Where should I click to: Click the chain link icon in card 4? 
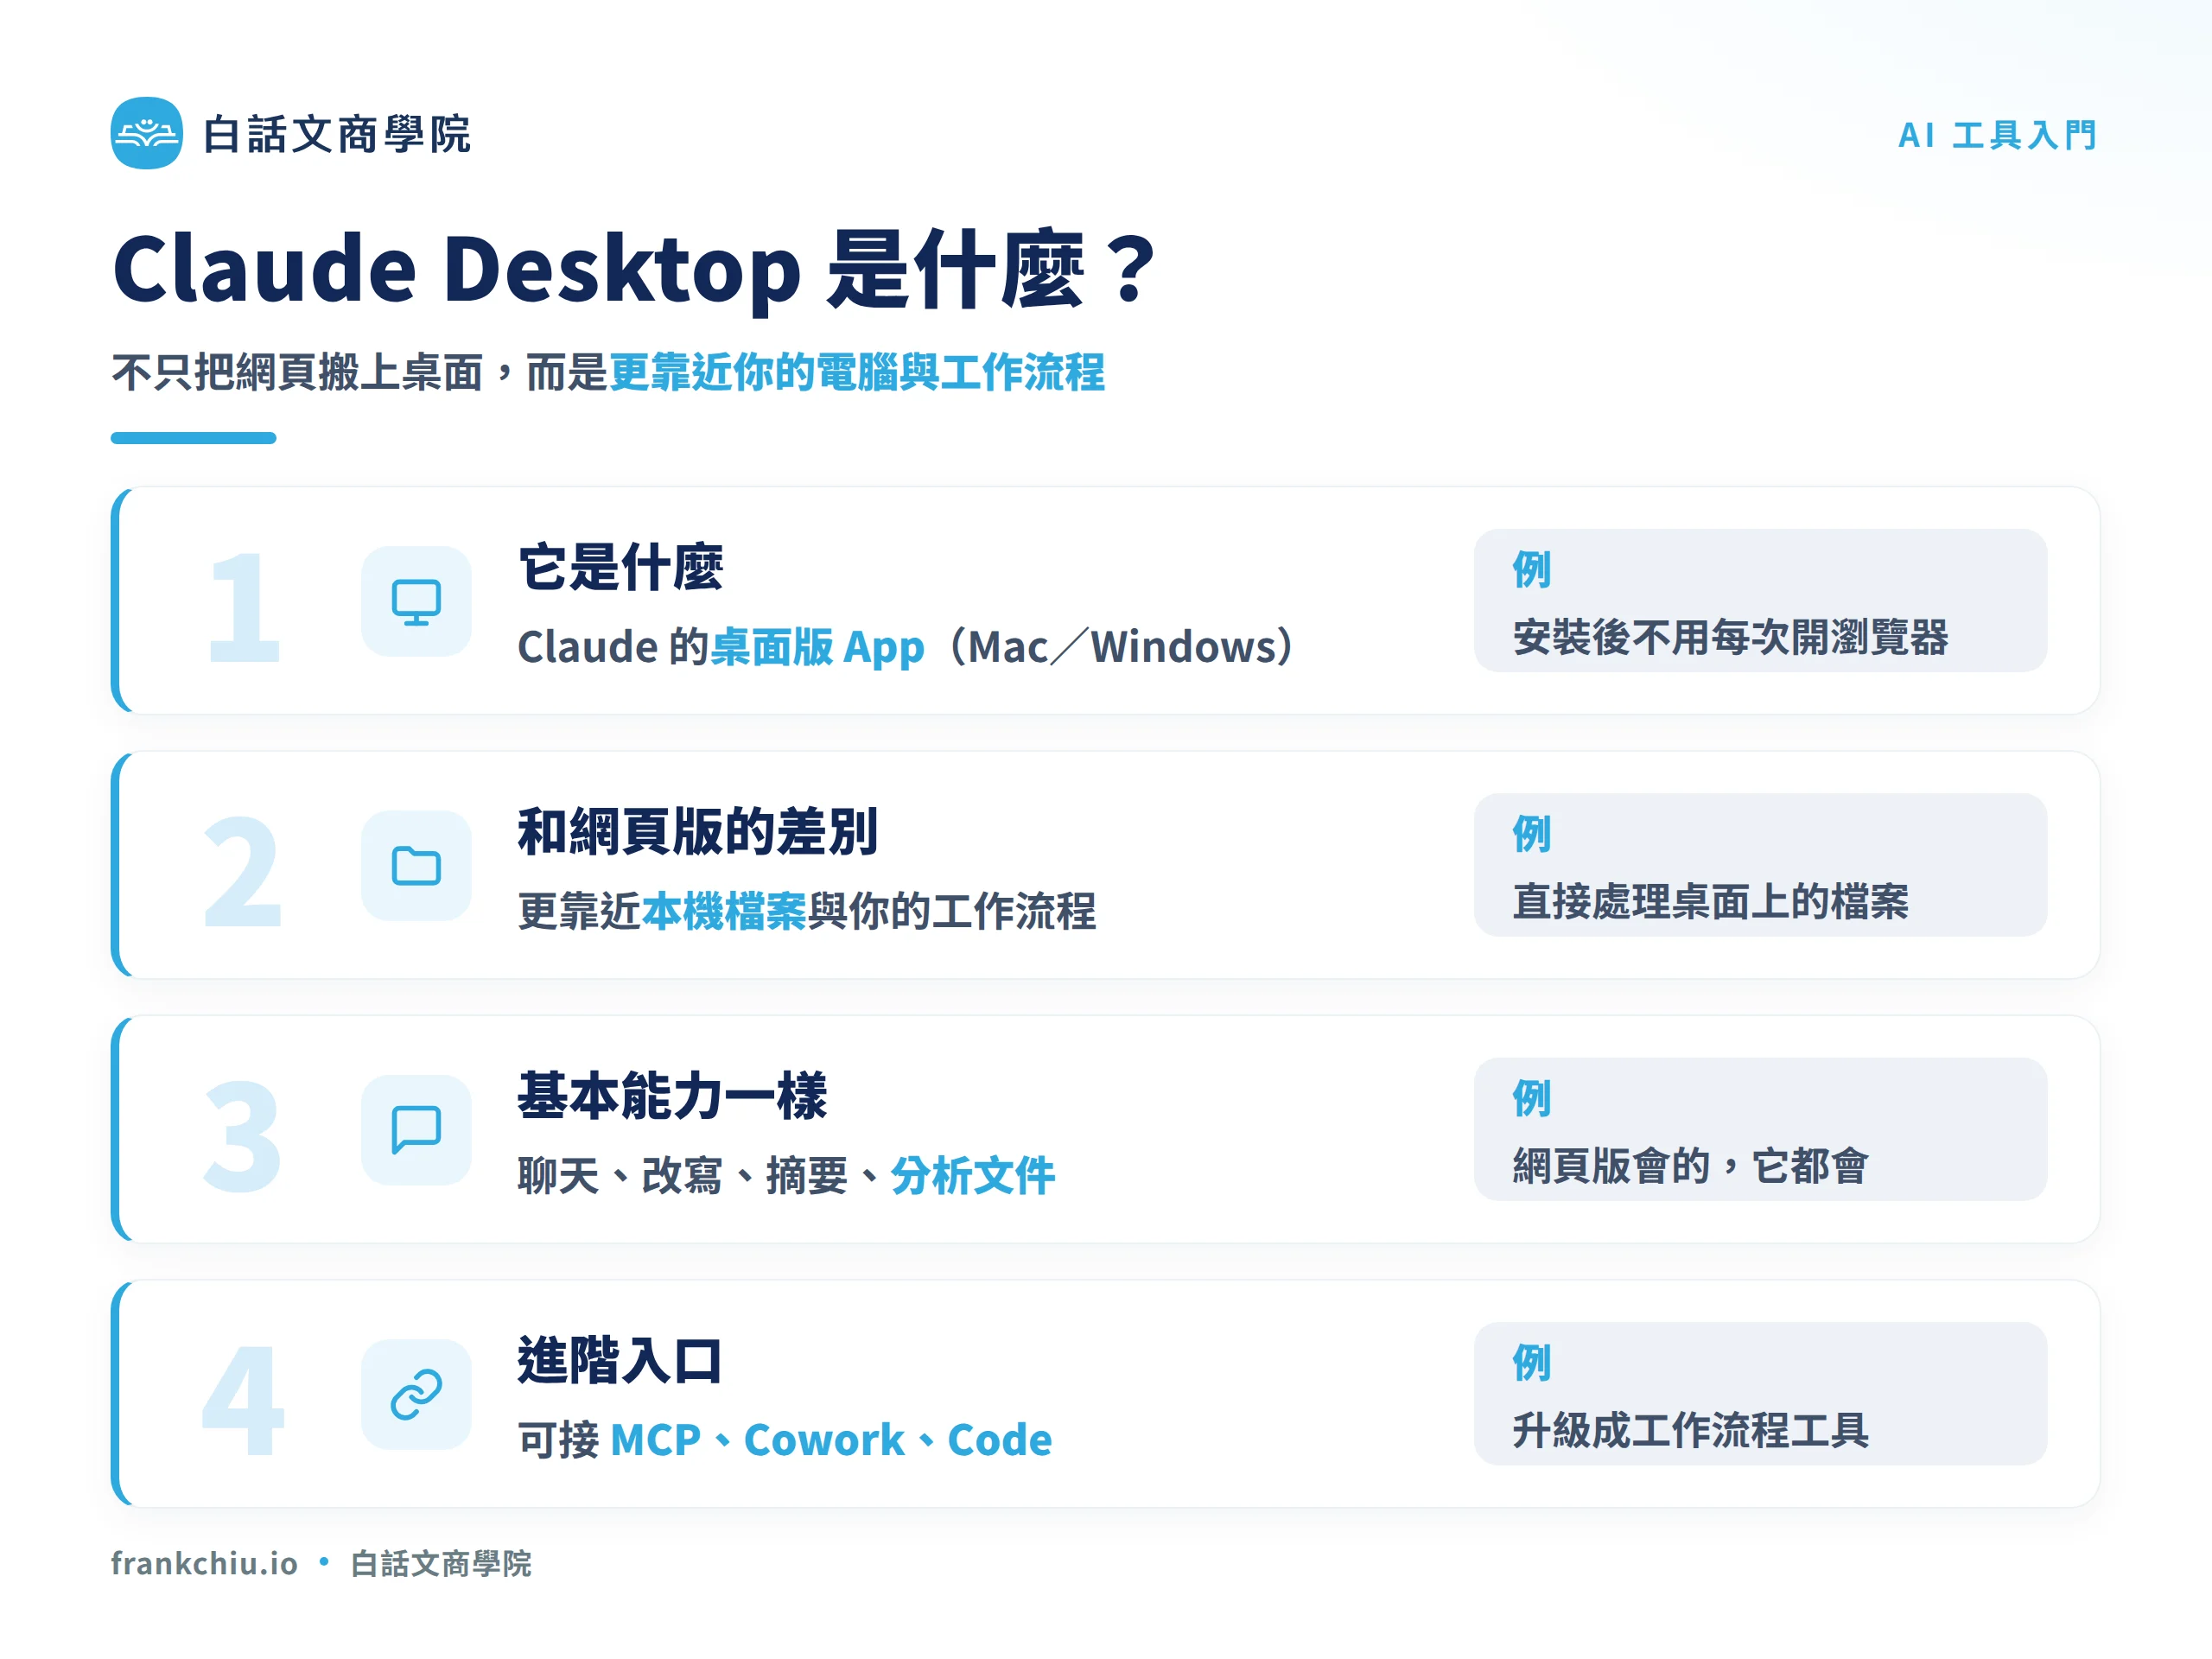pos(416,1395)
